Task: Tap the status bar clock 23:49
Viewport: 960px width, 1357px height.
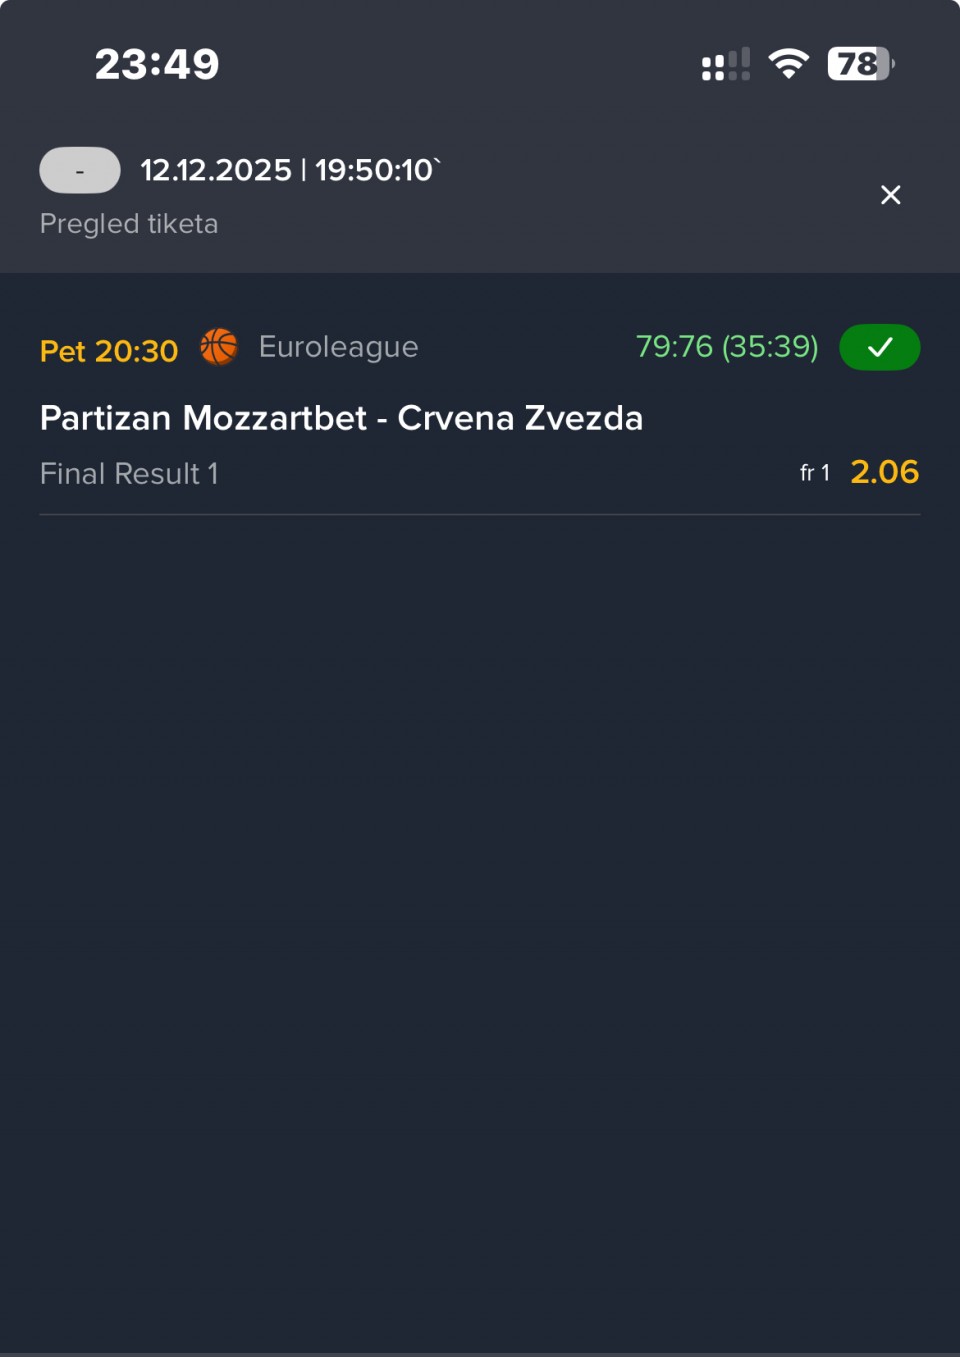Action: pyautogui.click(x=157, y=65)
